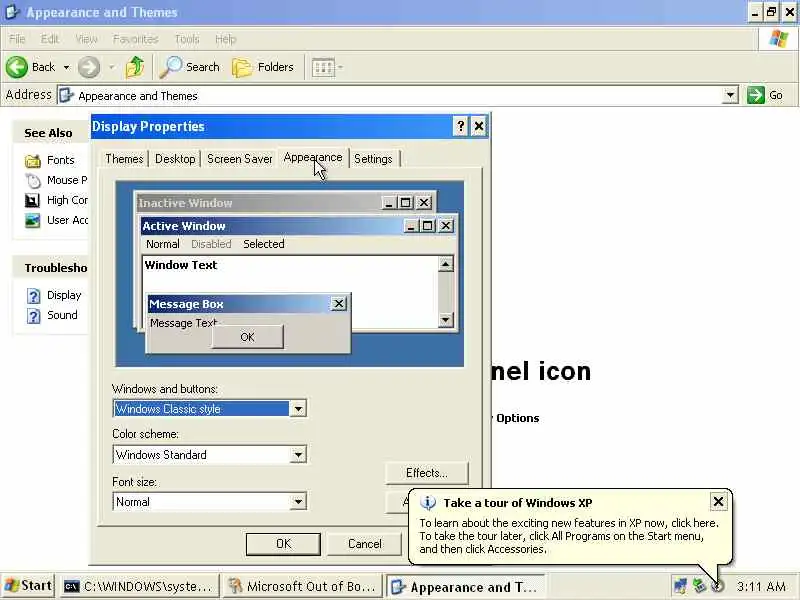800x600 pixels.
Task: Open Sound troubleshooter help icon
Action: 34,316
